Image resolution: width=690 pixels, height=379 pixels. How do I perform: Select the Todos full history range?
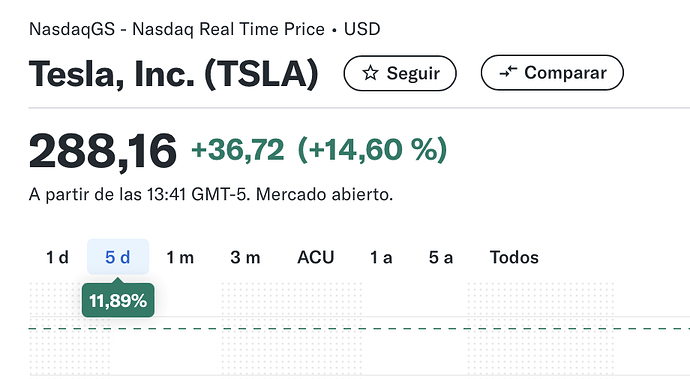tap(514, 257)
